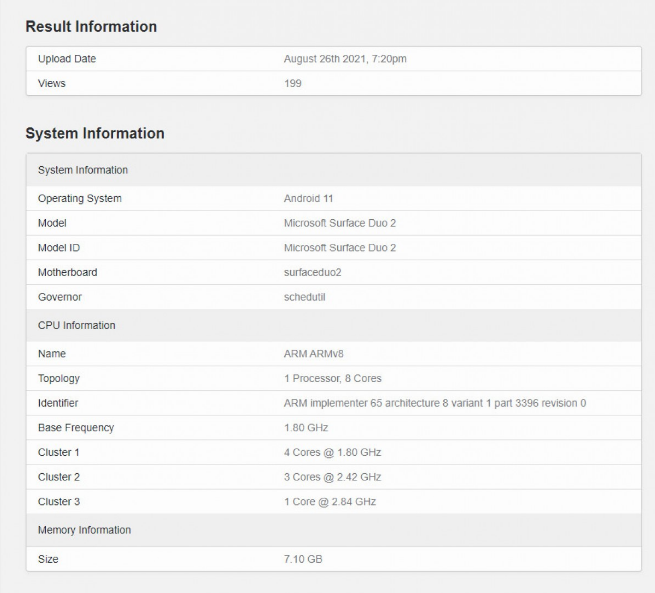The image size is (655, 593).
Task: Select the '1 Core @ 2.84 GHz' value
Action: click(330, 502)
